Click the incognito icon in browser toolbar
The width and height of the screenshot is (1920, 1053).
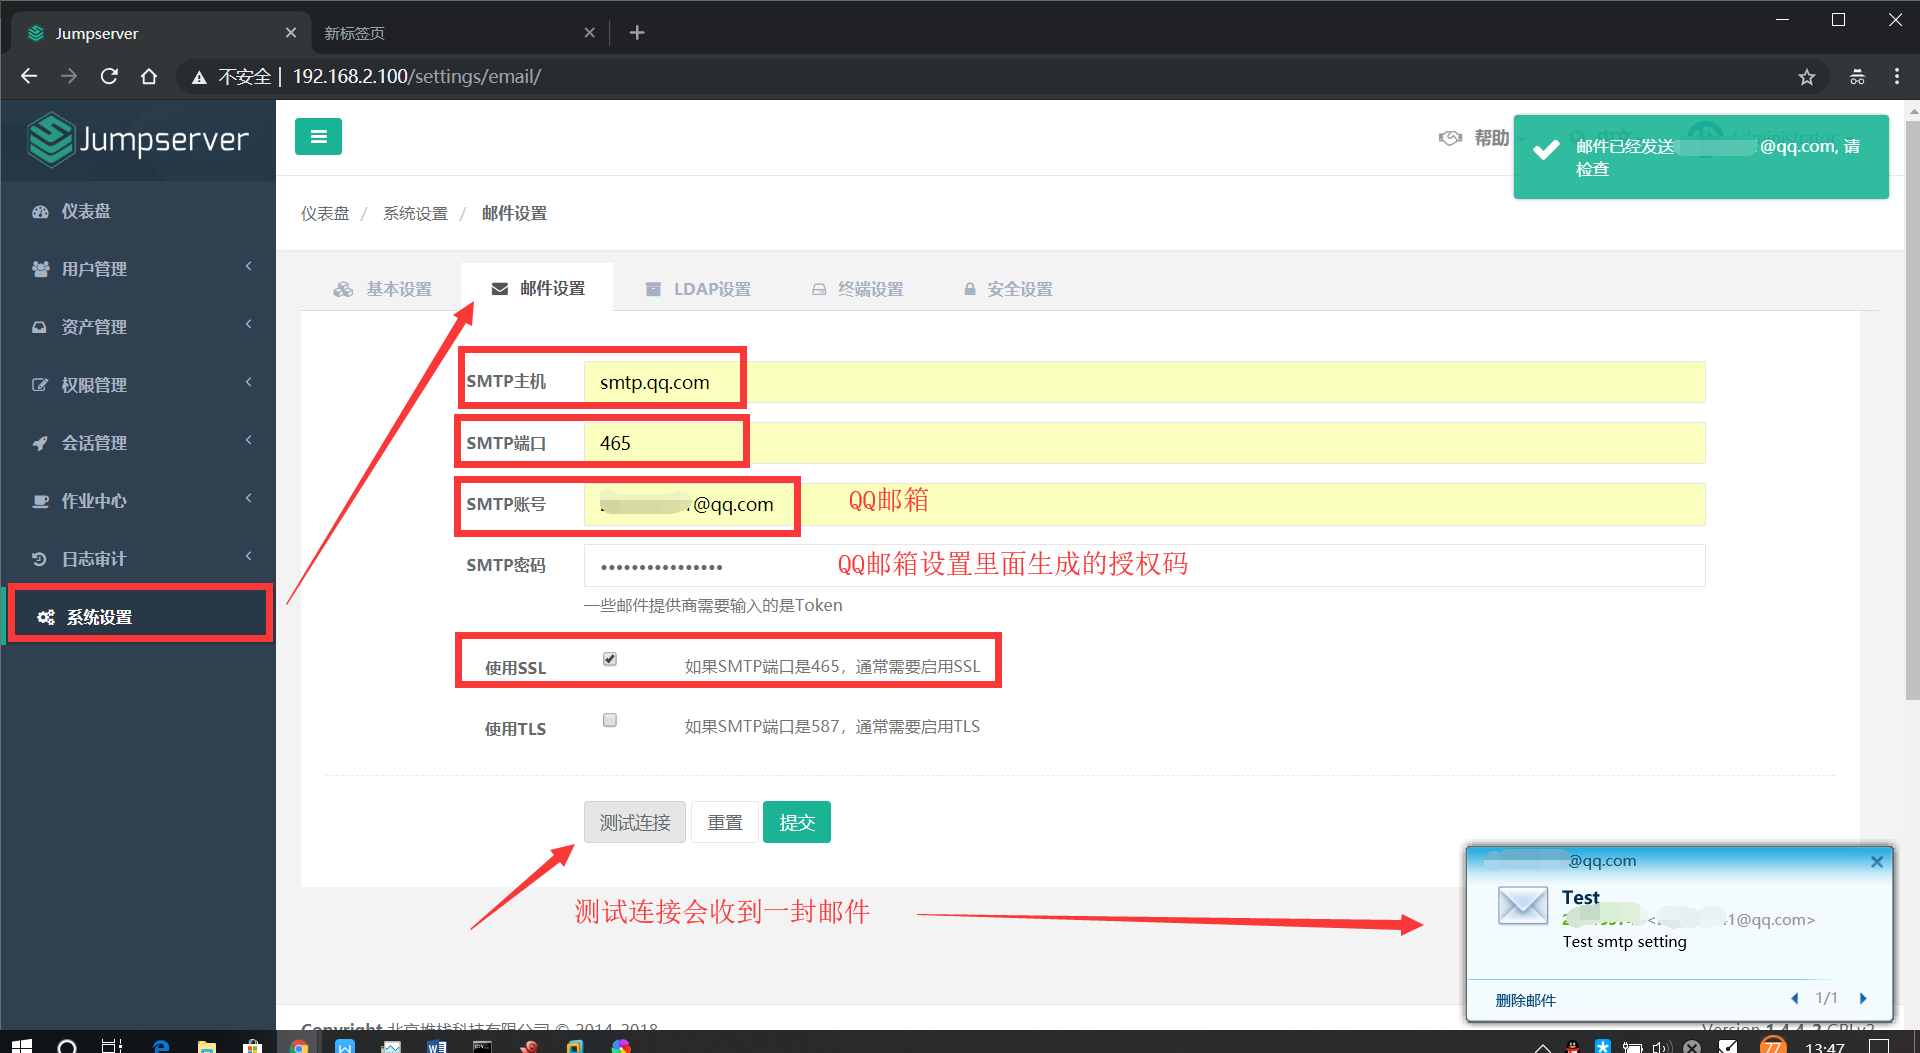click(1857, 77)
